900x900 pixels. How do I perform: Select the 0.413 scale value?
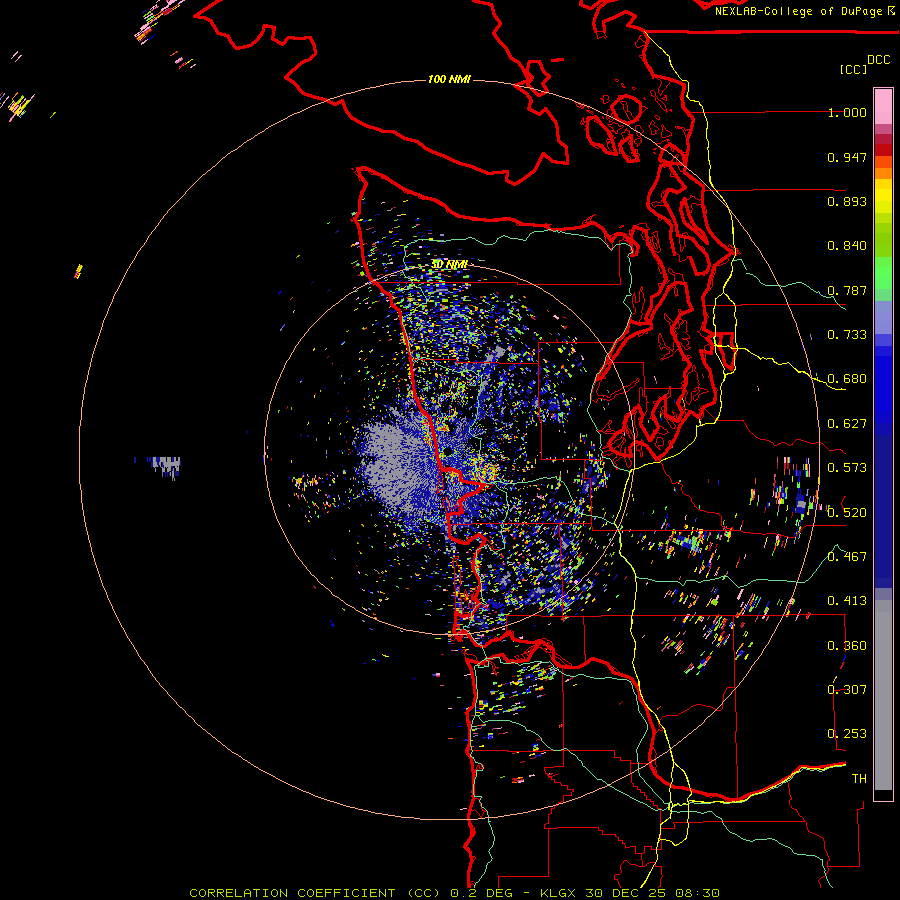click(847, 601)
